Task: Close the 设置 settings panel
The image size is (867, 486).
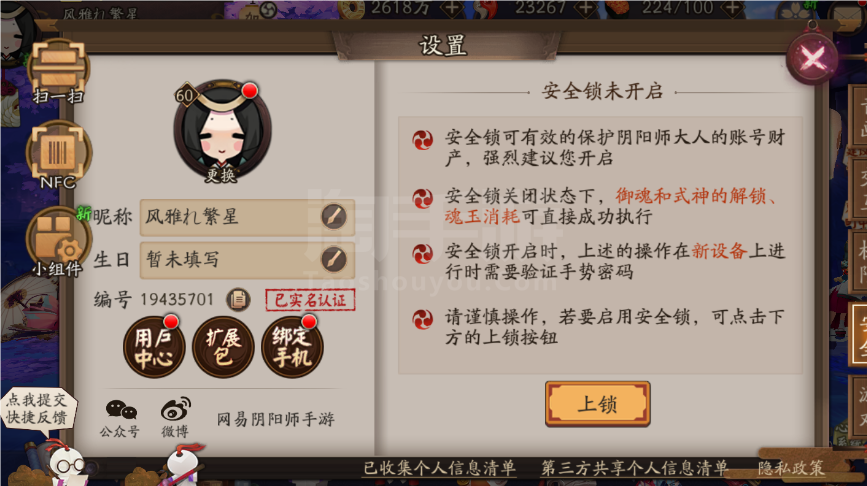Action: [x=812, y=58]
